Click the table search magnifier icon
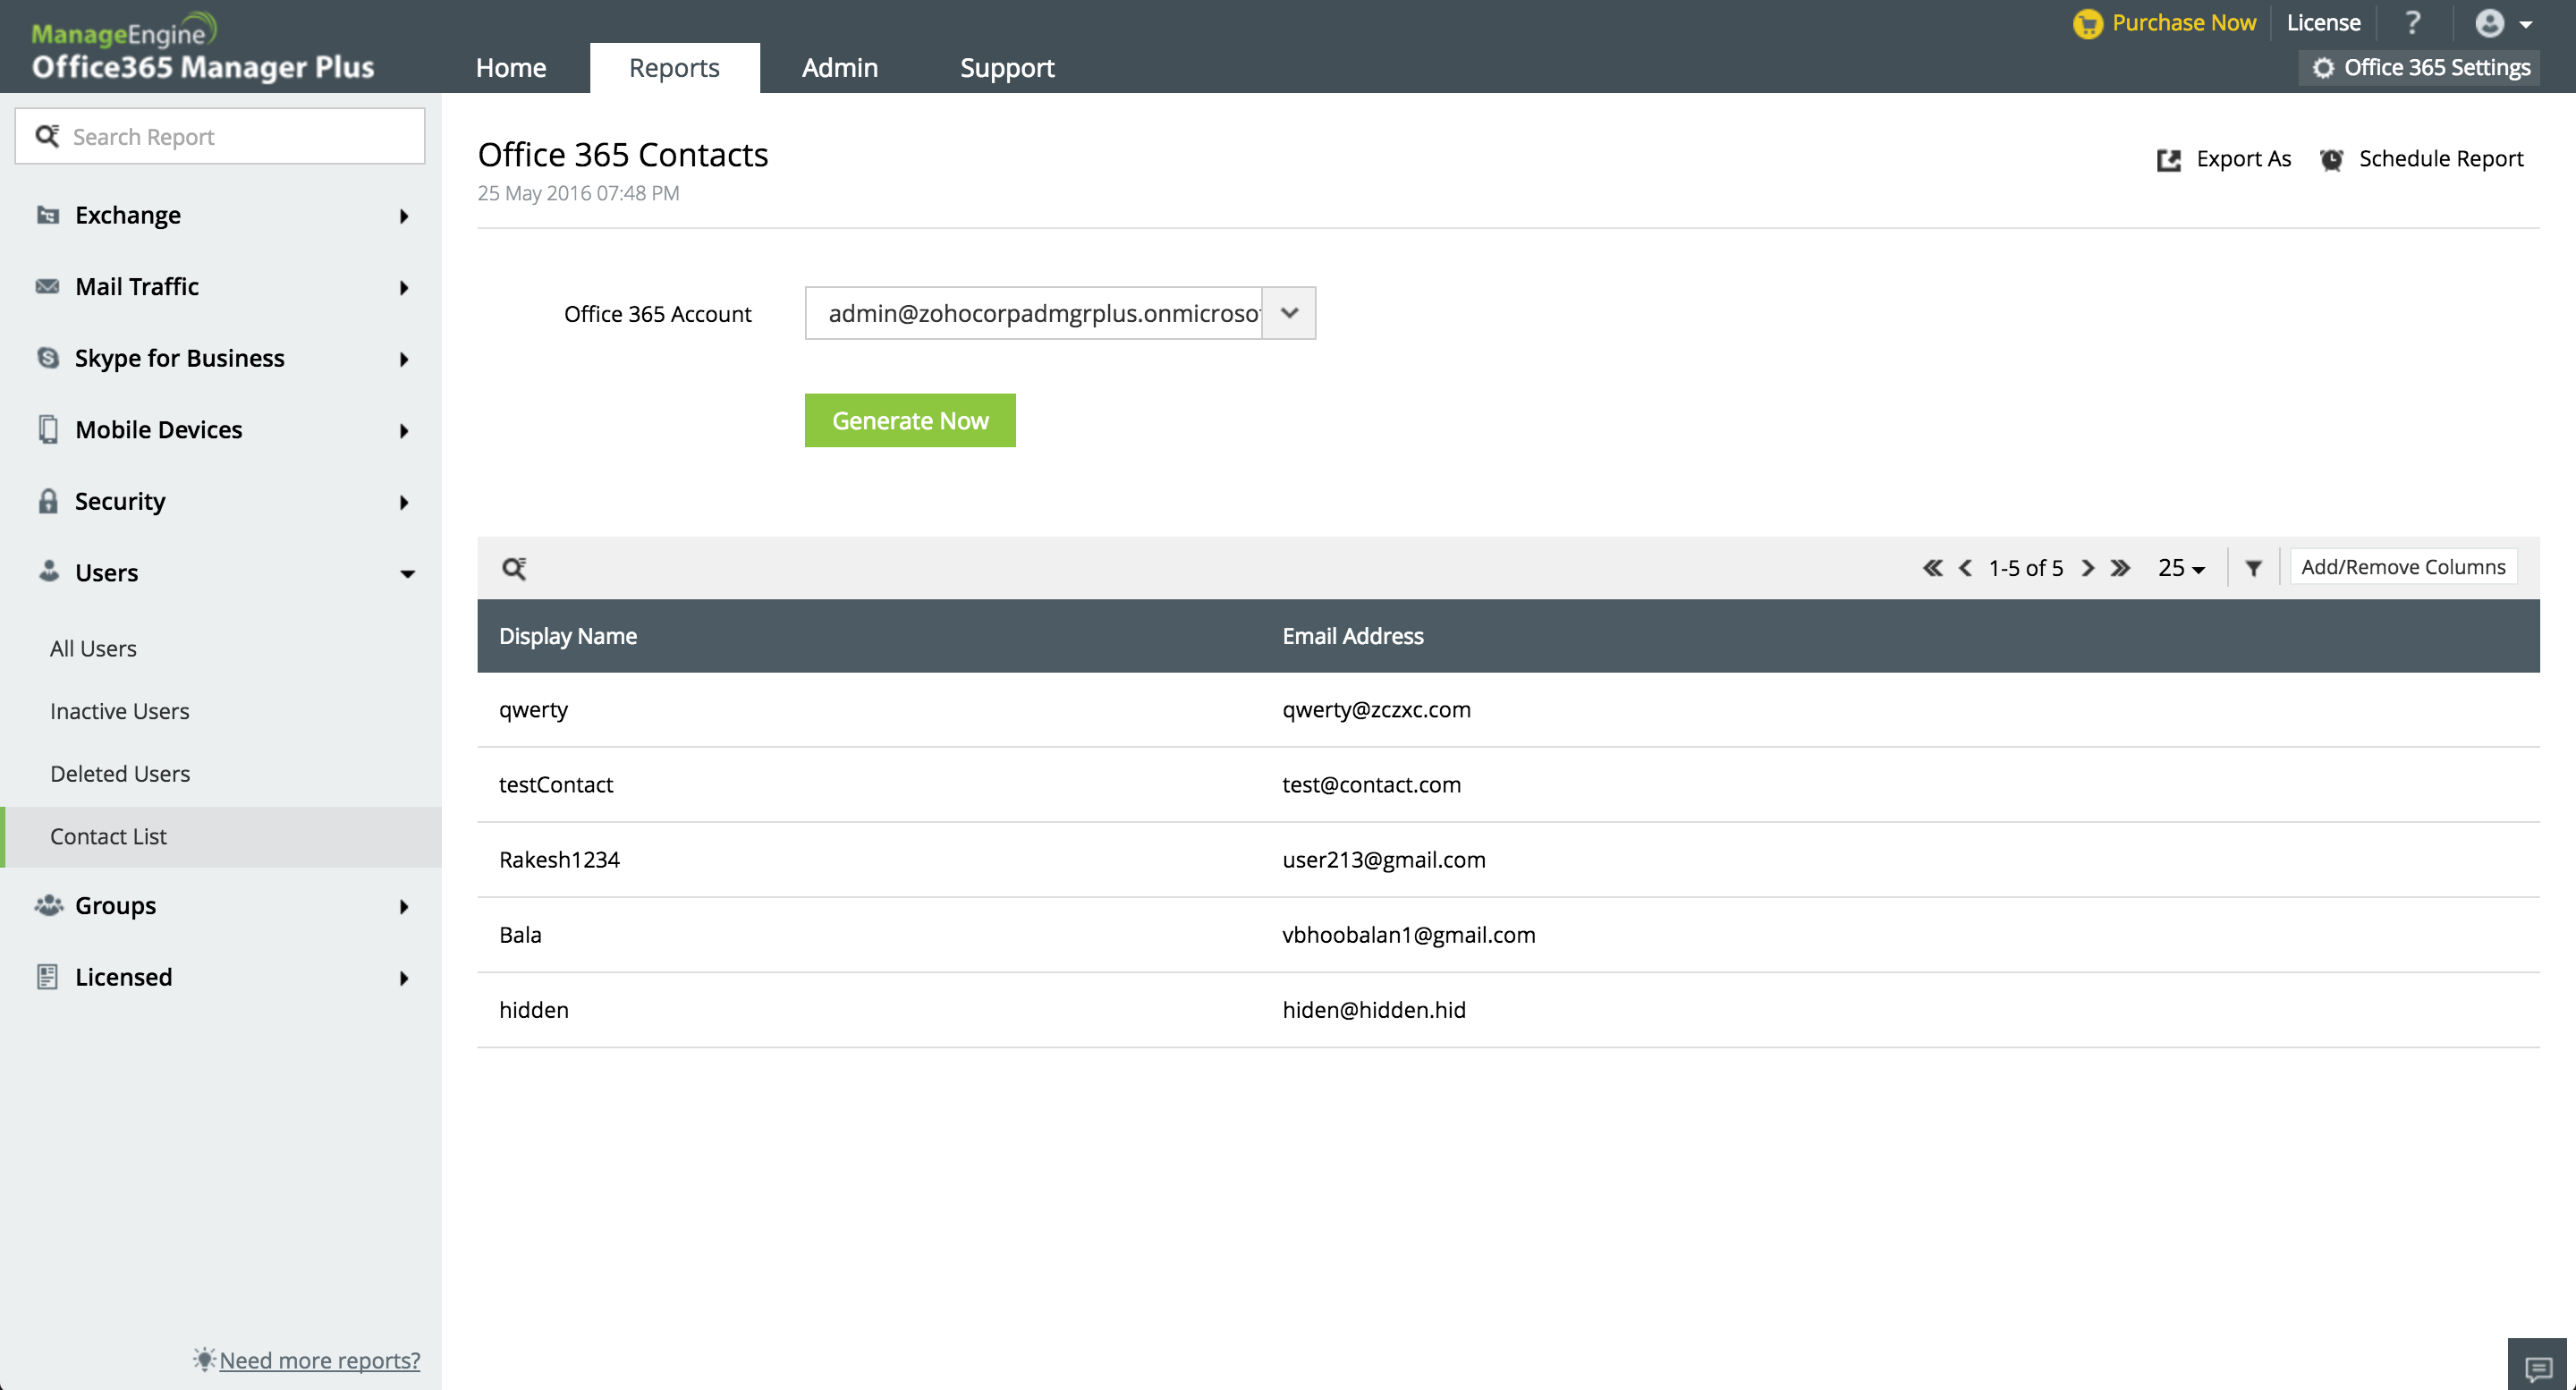Viewport: 2576px width, 1390px height. pos(514,568)
